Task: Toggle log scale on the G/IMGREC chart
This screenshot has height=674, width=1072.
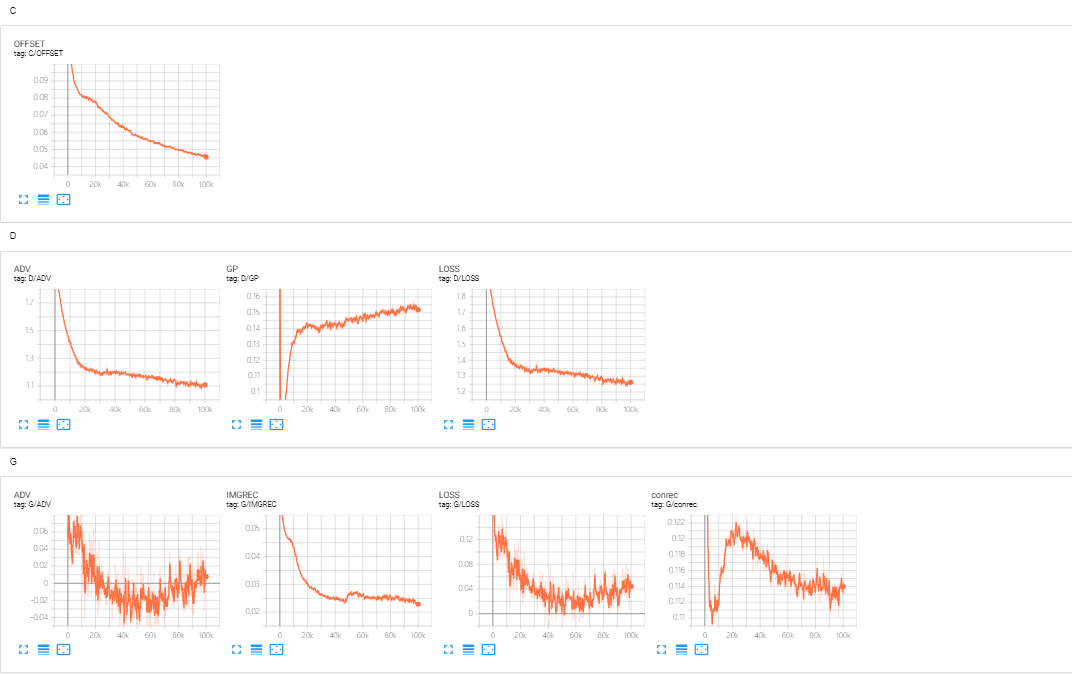Action: click(x=256, y=649)
